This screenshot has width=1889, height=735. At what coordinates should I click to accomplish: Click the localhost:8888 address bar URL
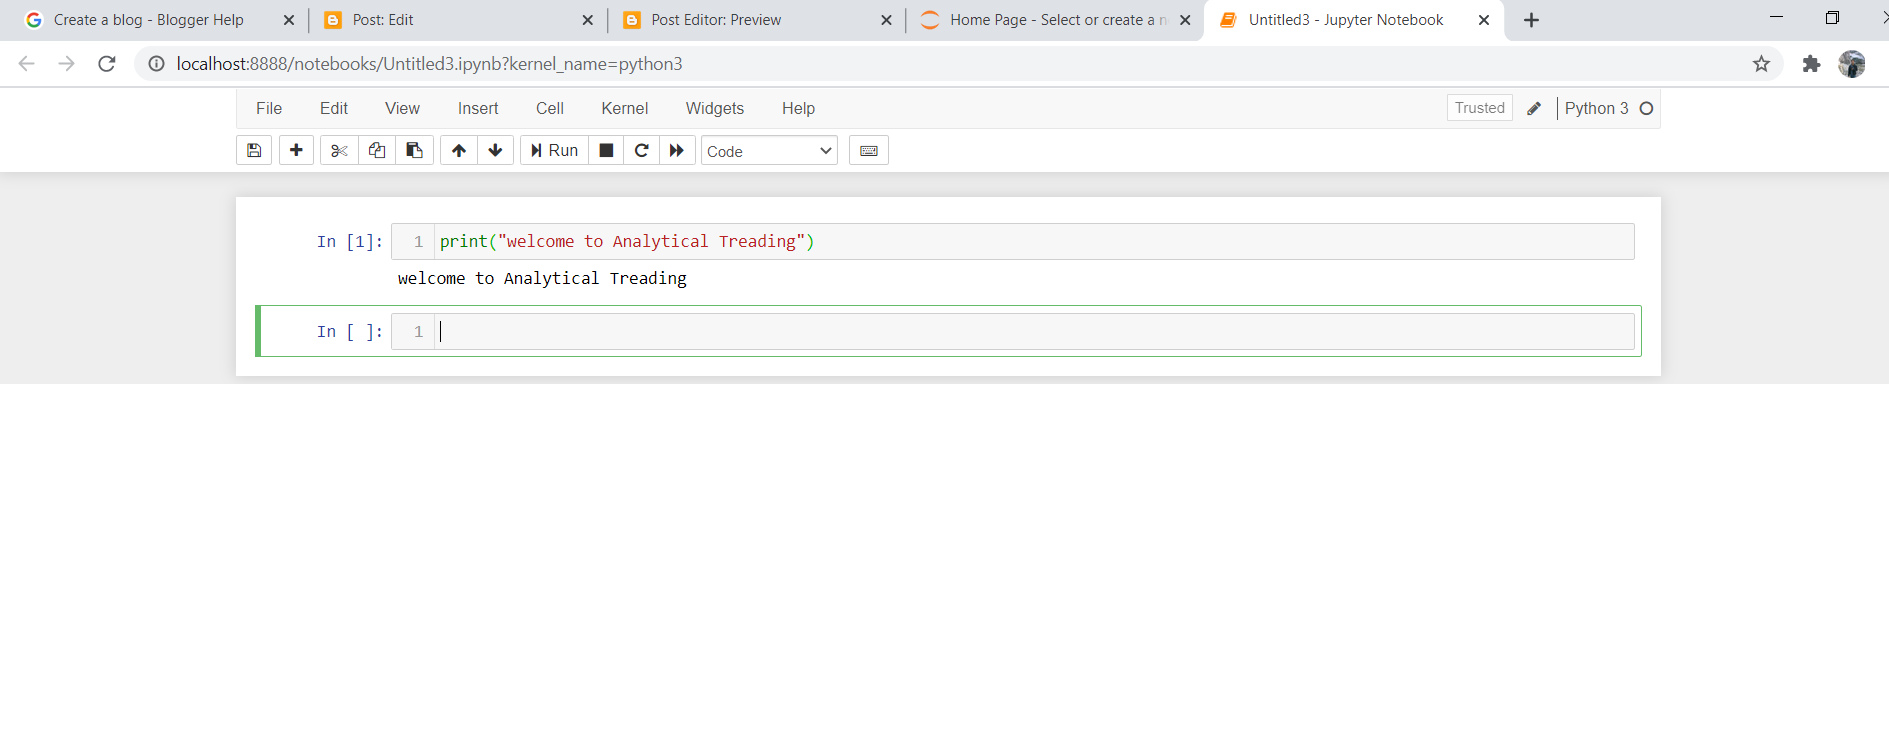pos(430,64)
